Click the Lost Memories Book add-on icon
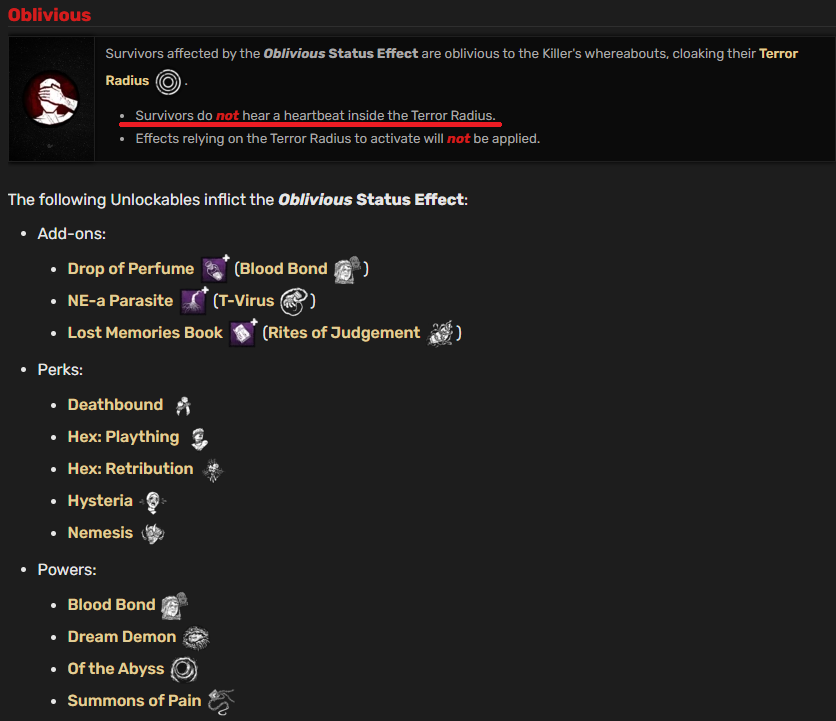Screen dimensions: 836x721 point(243,333)
